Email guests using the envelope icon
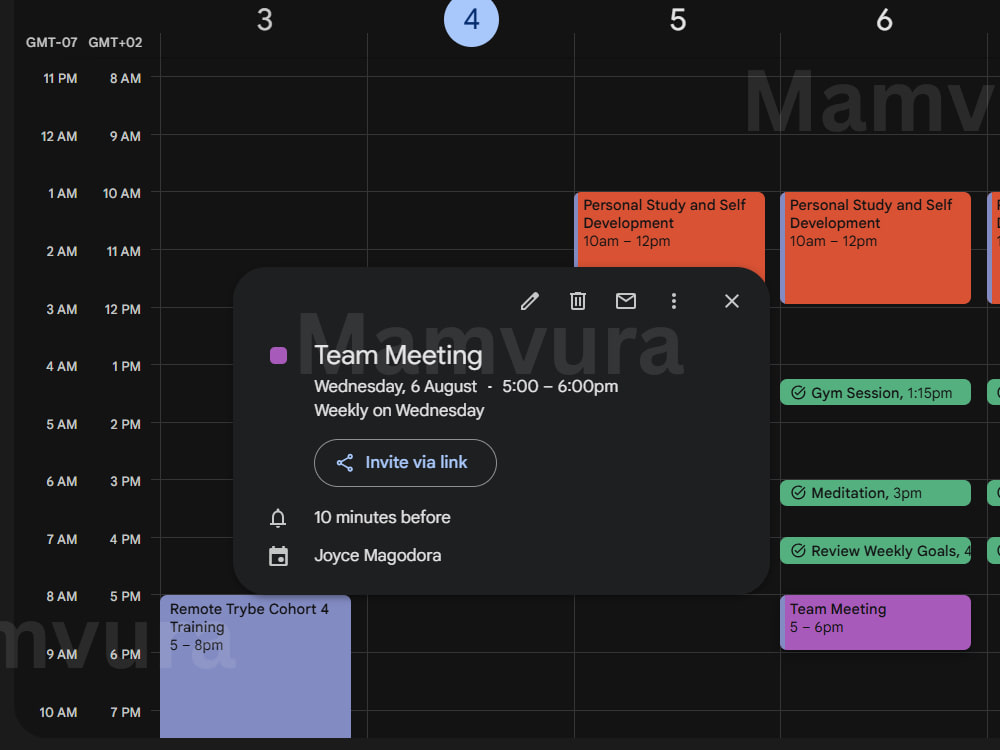This screenshot has width=1000, height=750. [x=626, y=301]
